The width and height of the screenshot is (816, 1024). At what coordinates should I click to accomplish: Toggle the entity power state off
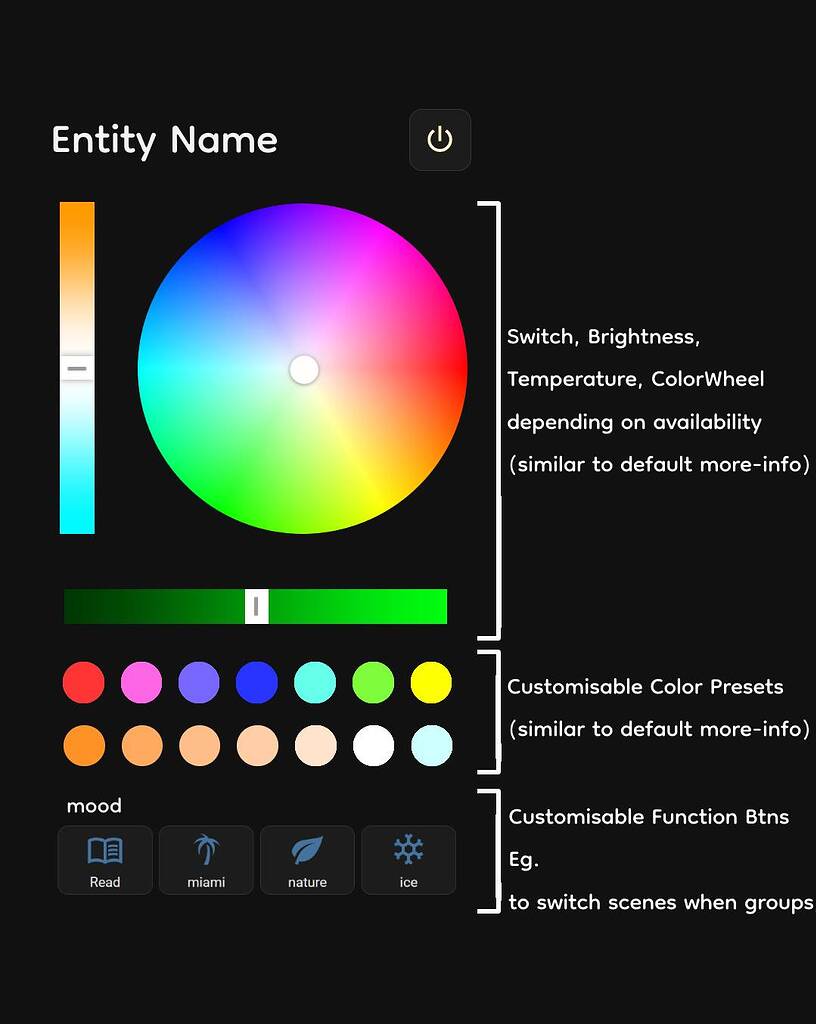440,140
